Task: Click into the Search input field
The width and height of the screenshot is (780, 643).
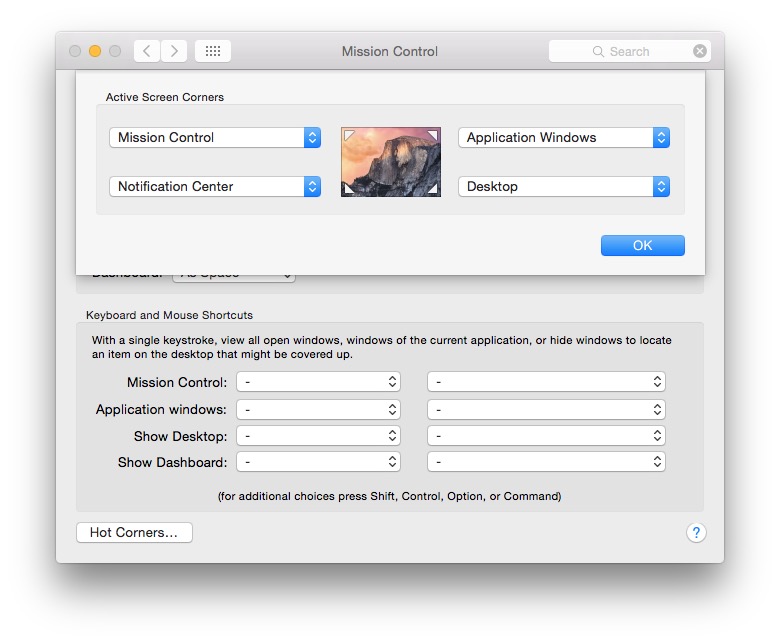Action: click(x=640, y=51)
